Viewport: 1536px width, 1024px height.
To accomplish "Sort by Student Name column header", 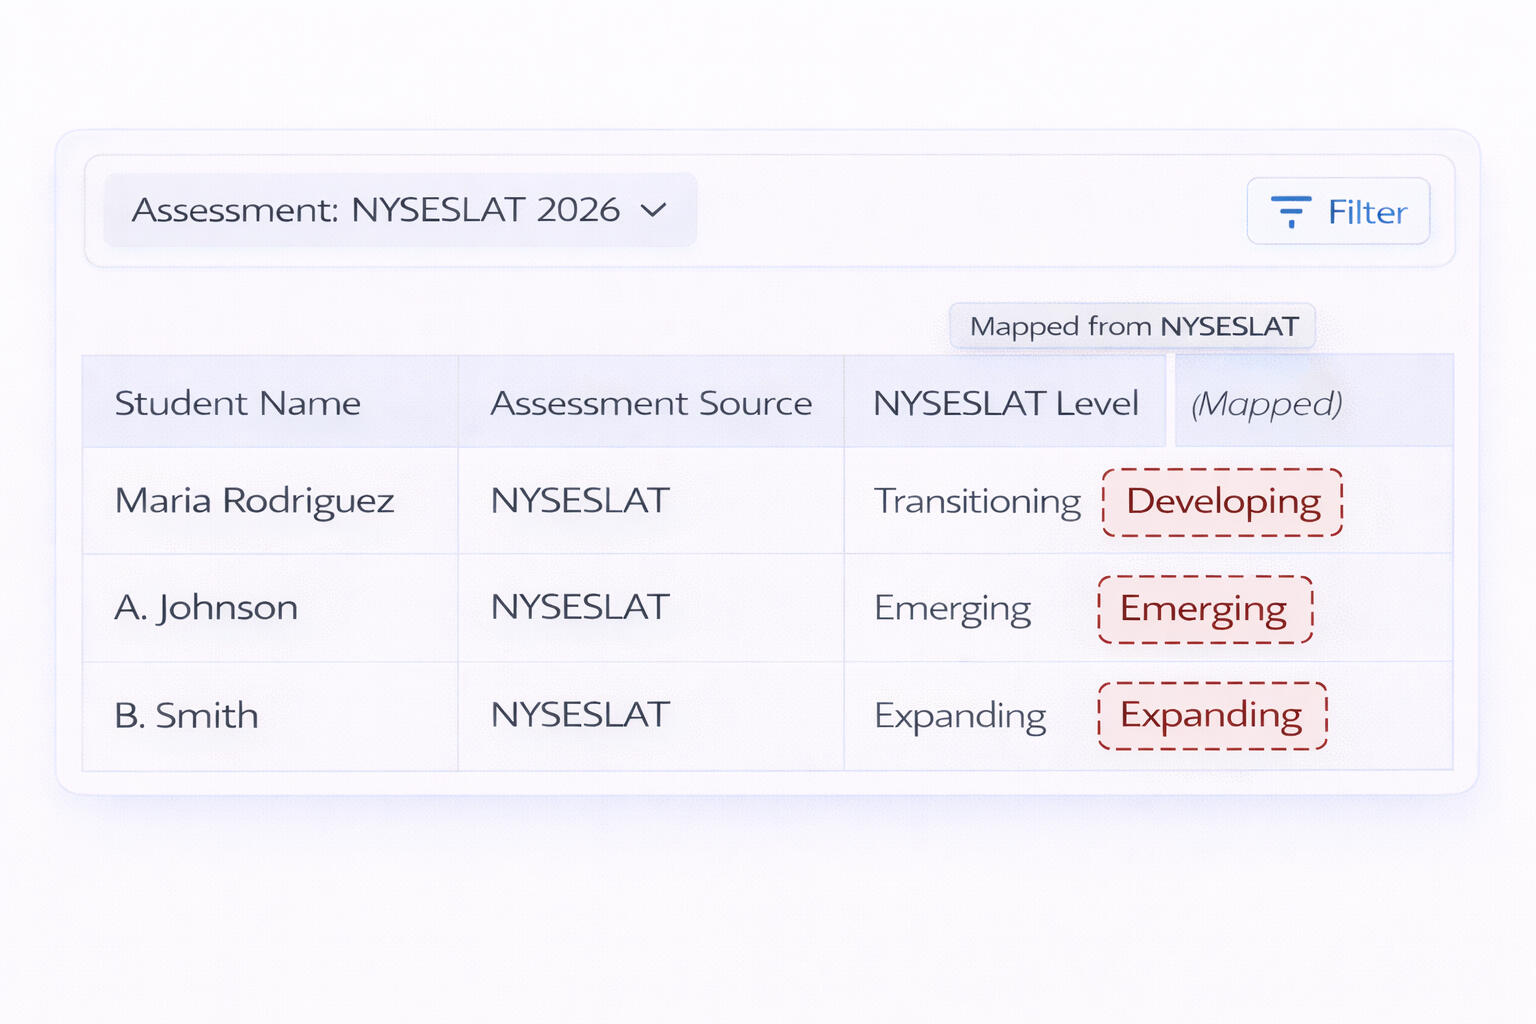I will pos(238,403).
